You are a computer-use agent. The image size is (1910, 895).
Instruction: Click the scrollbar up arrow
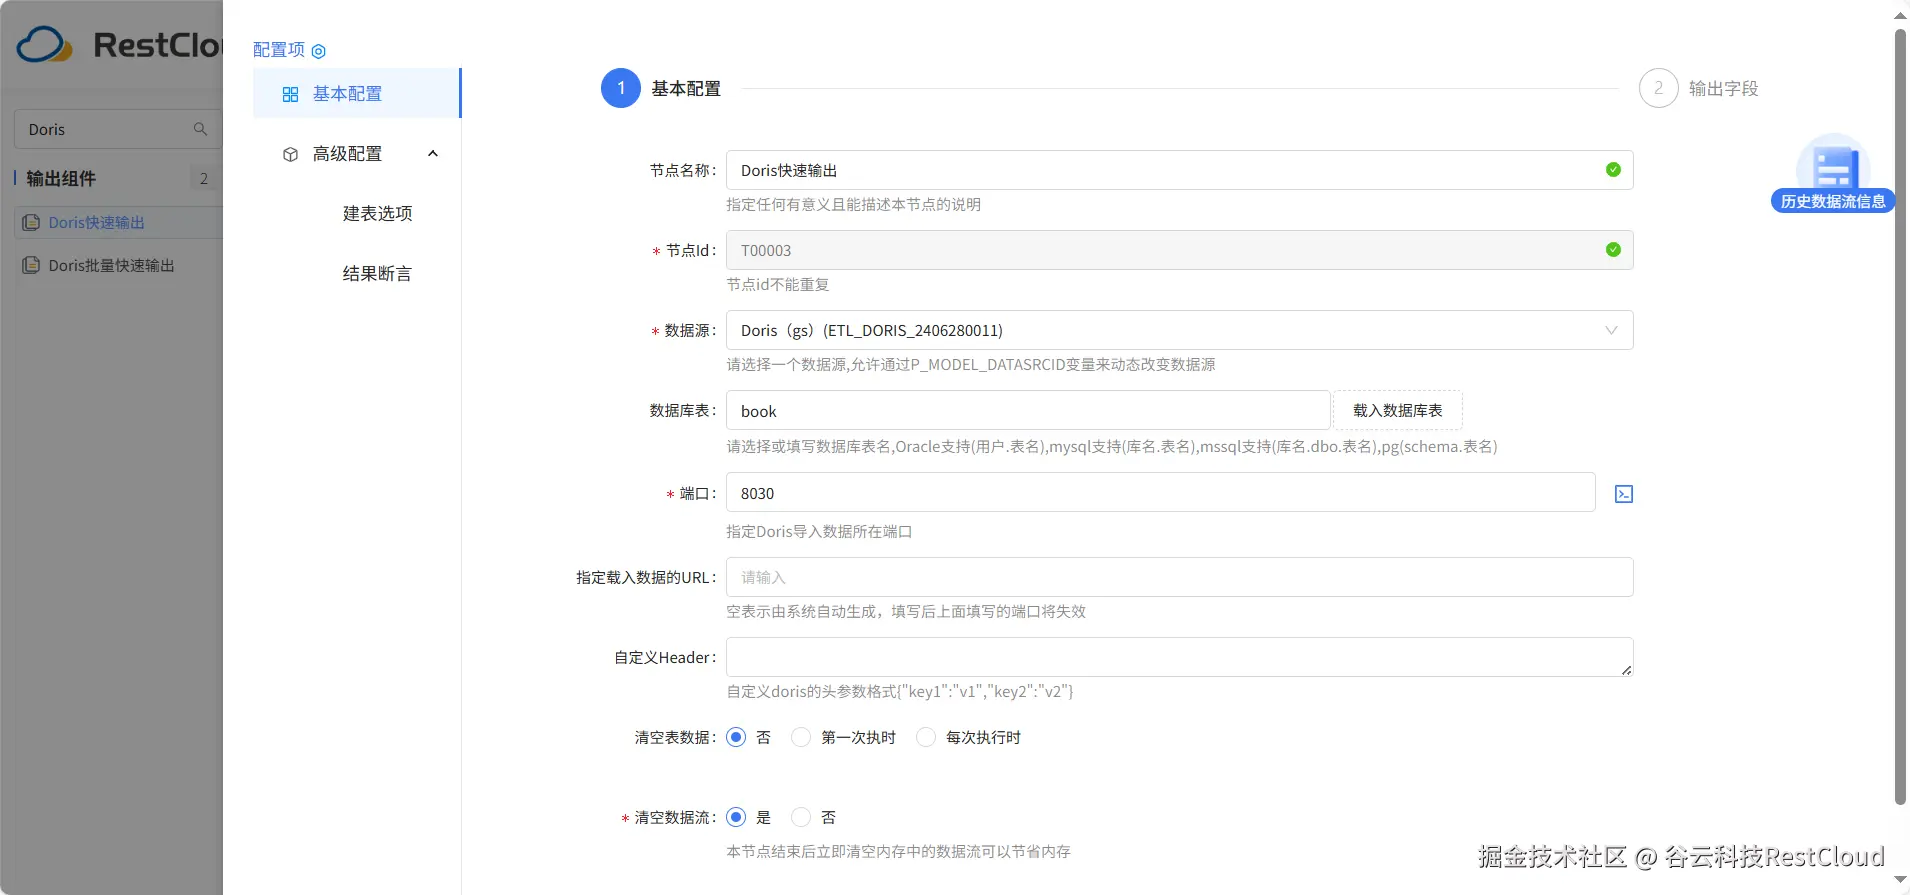1901,15
